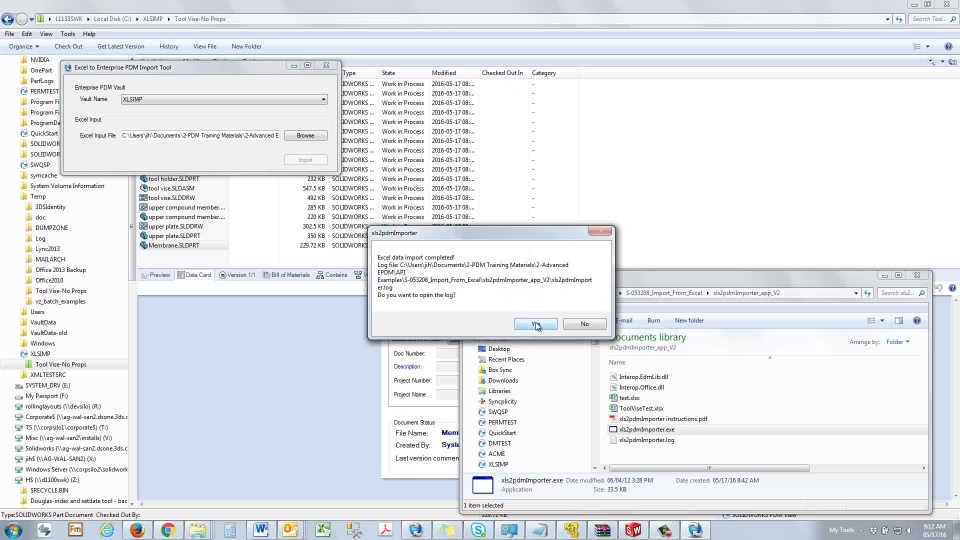Click Burn in the Documents library toolbar

[654, 320]
